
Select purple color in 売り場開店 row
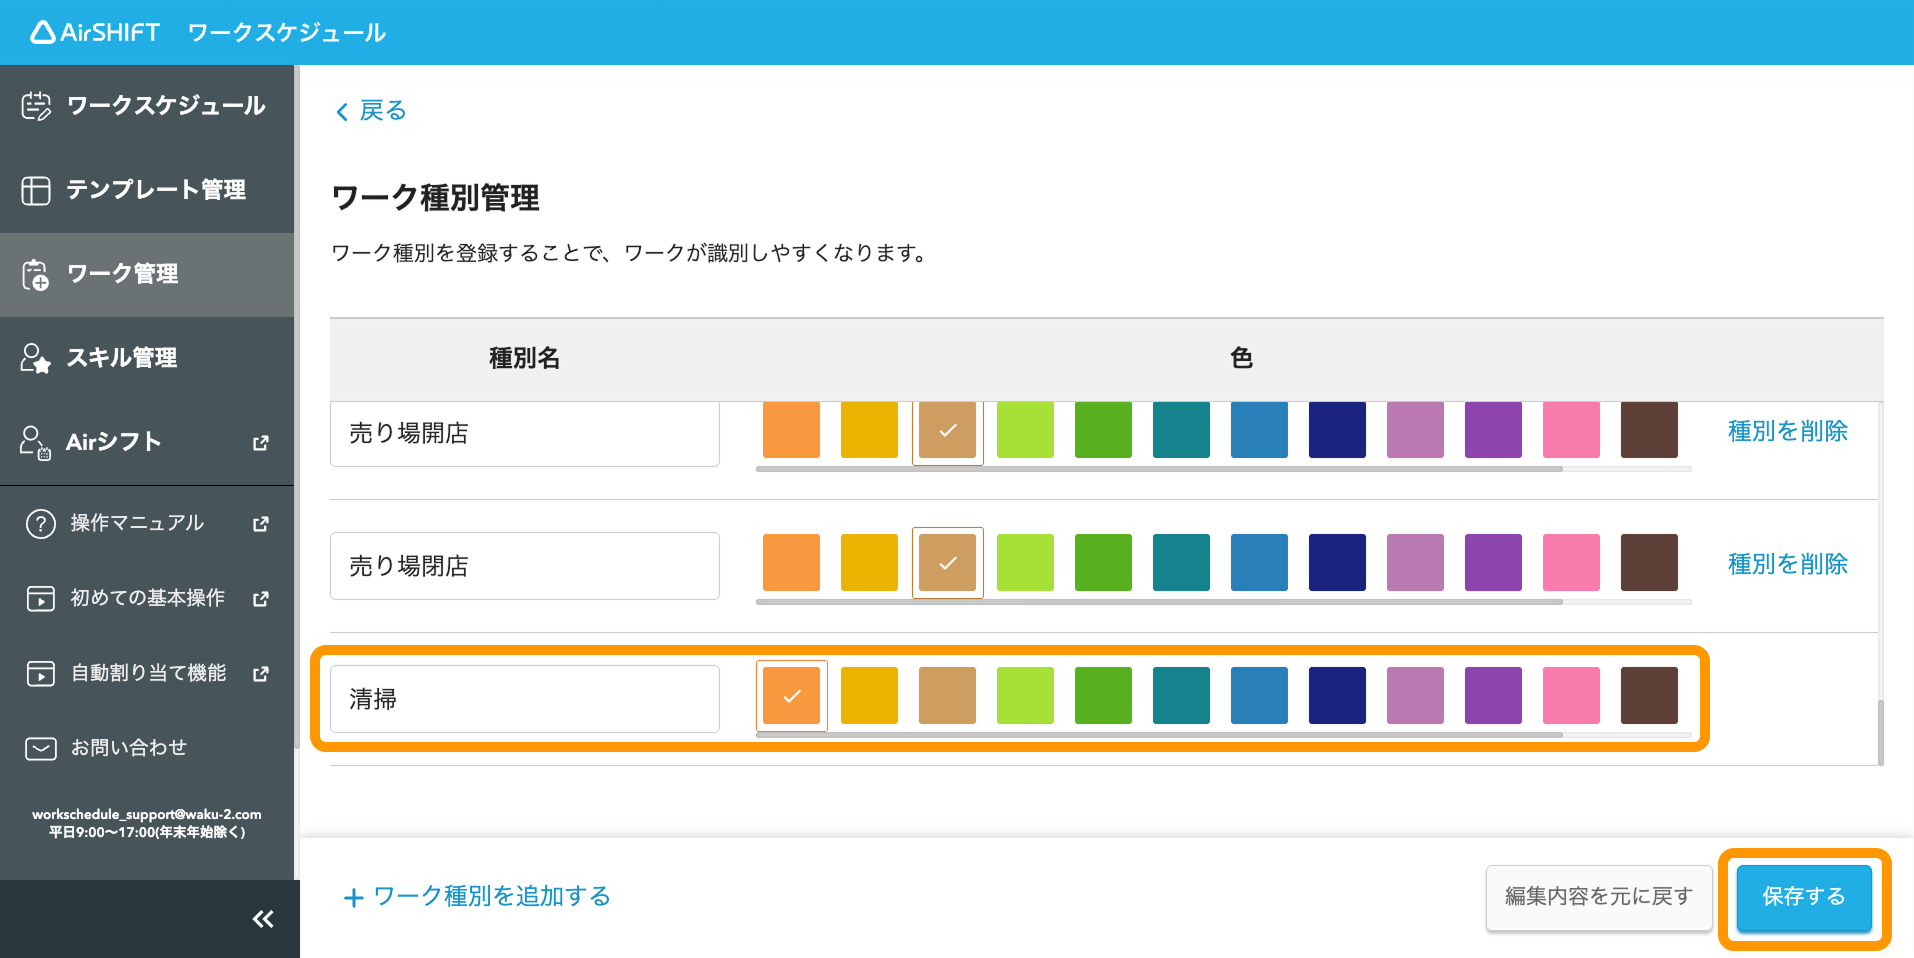pyautogui.click(x=1494, y=430)
